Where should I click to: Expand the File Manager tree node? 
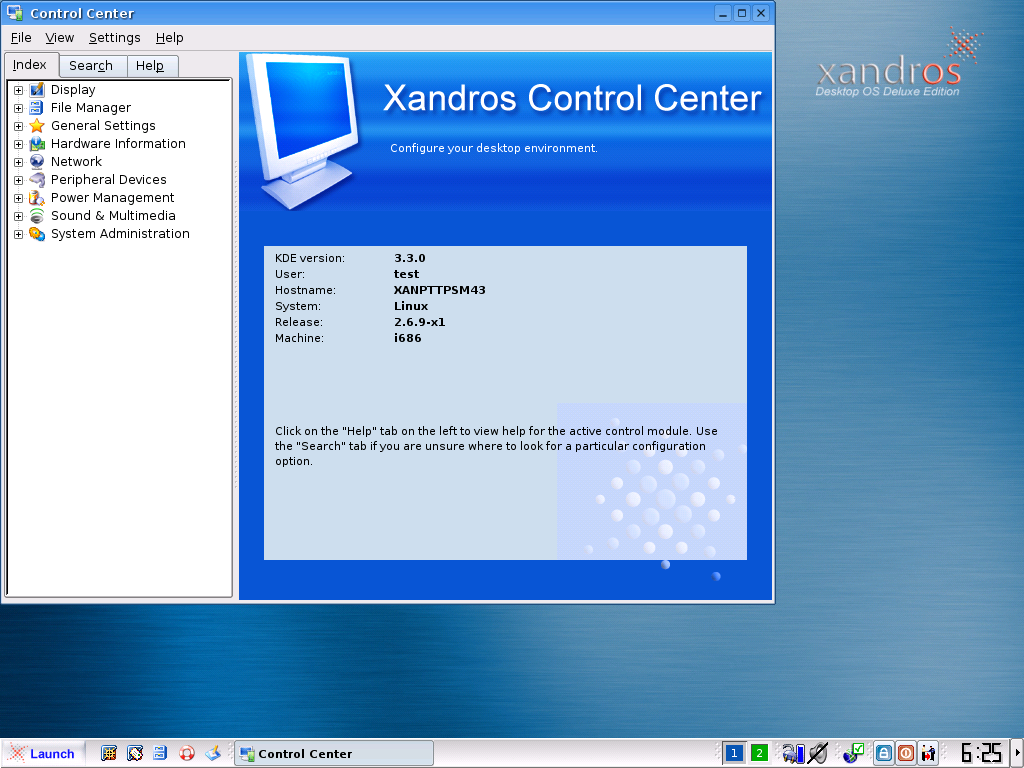tap(18, 108)
